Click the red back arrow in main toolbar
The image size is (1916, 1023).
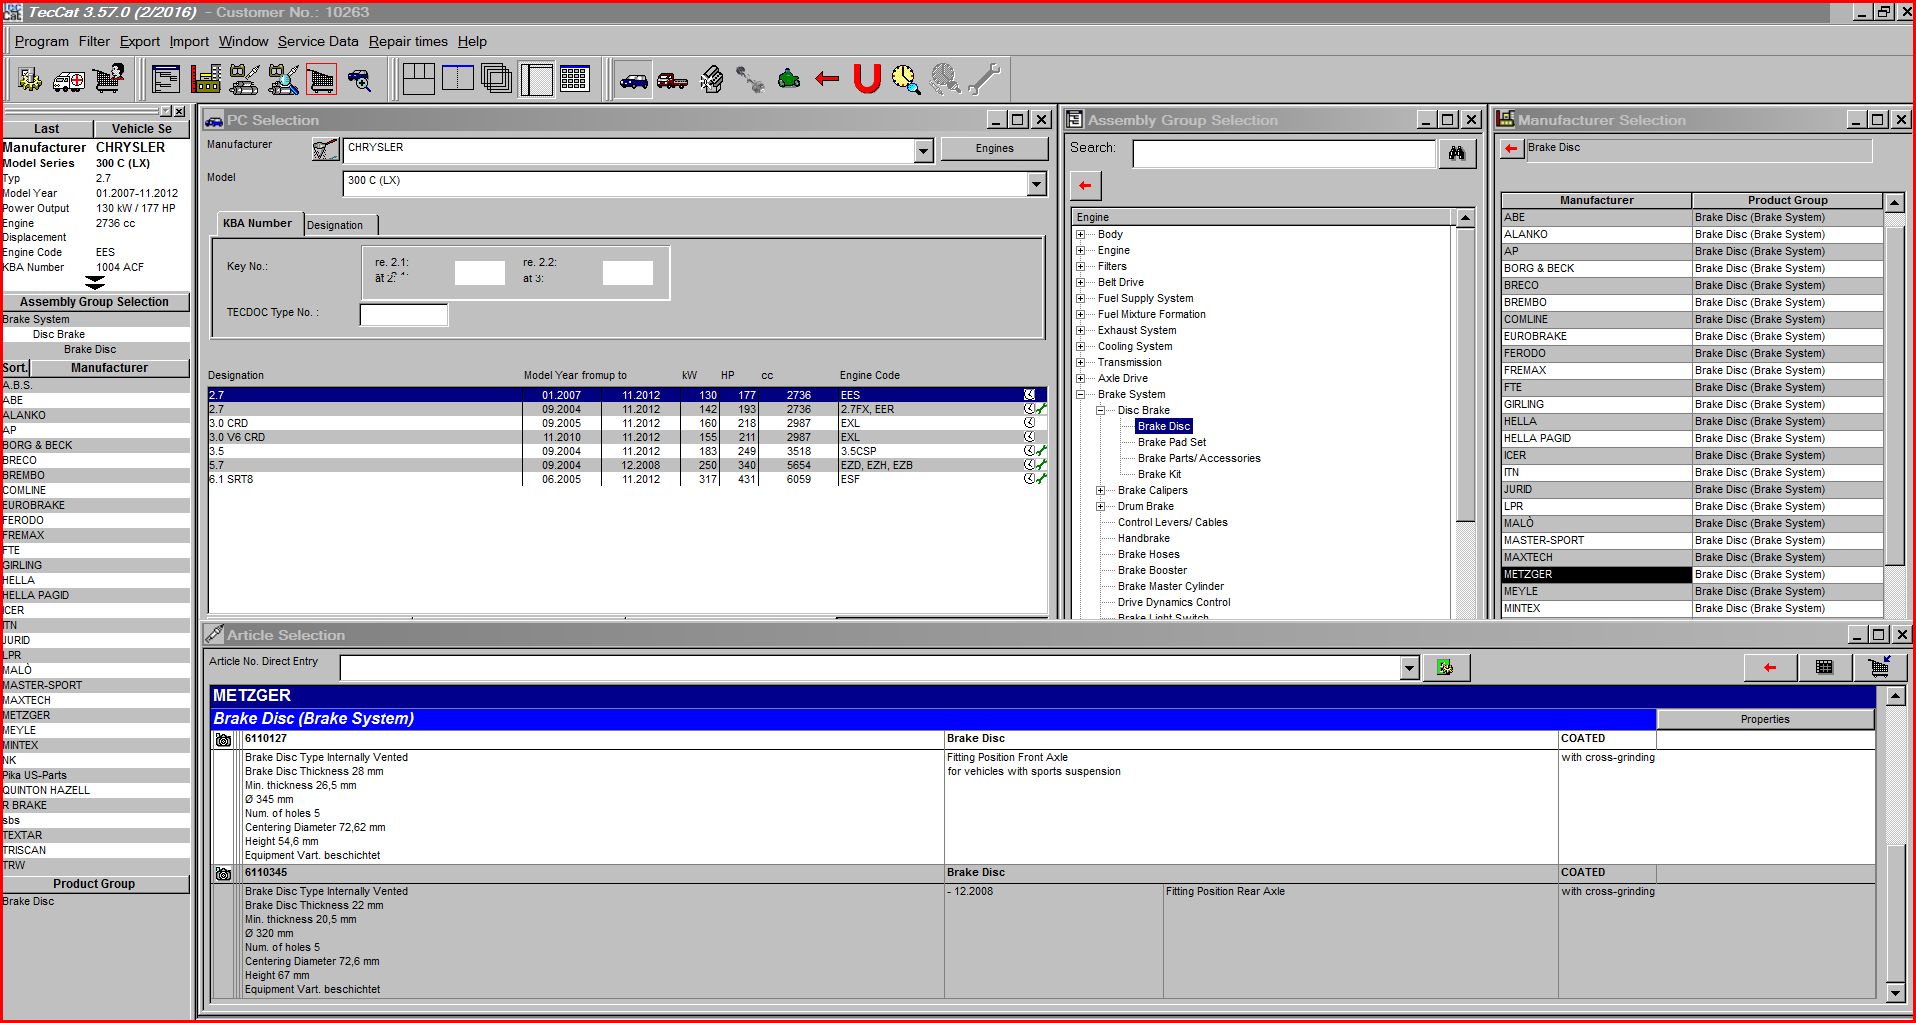click(827, 79)
